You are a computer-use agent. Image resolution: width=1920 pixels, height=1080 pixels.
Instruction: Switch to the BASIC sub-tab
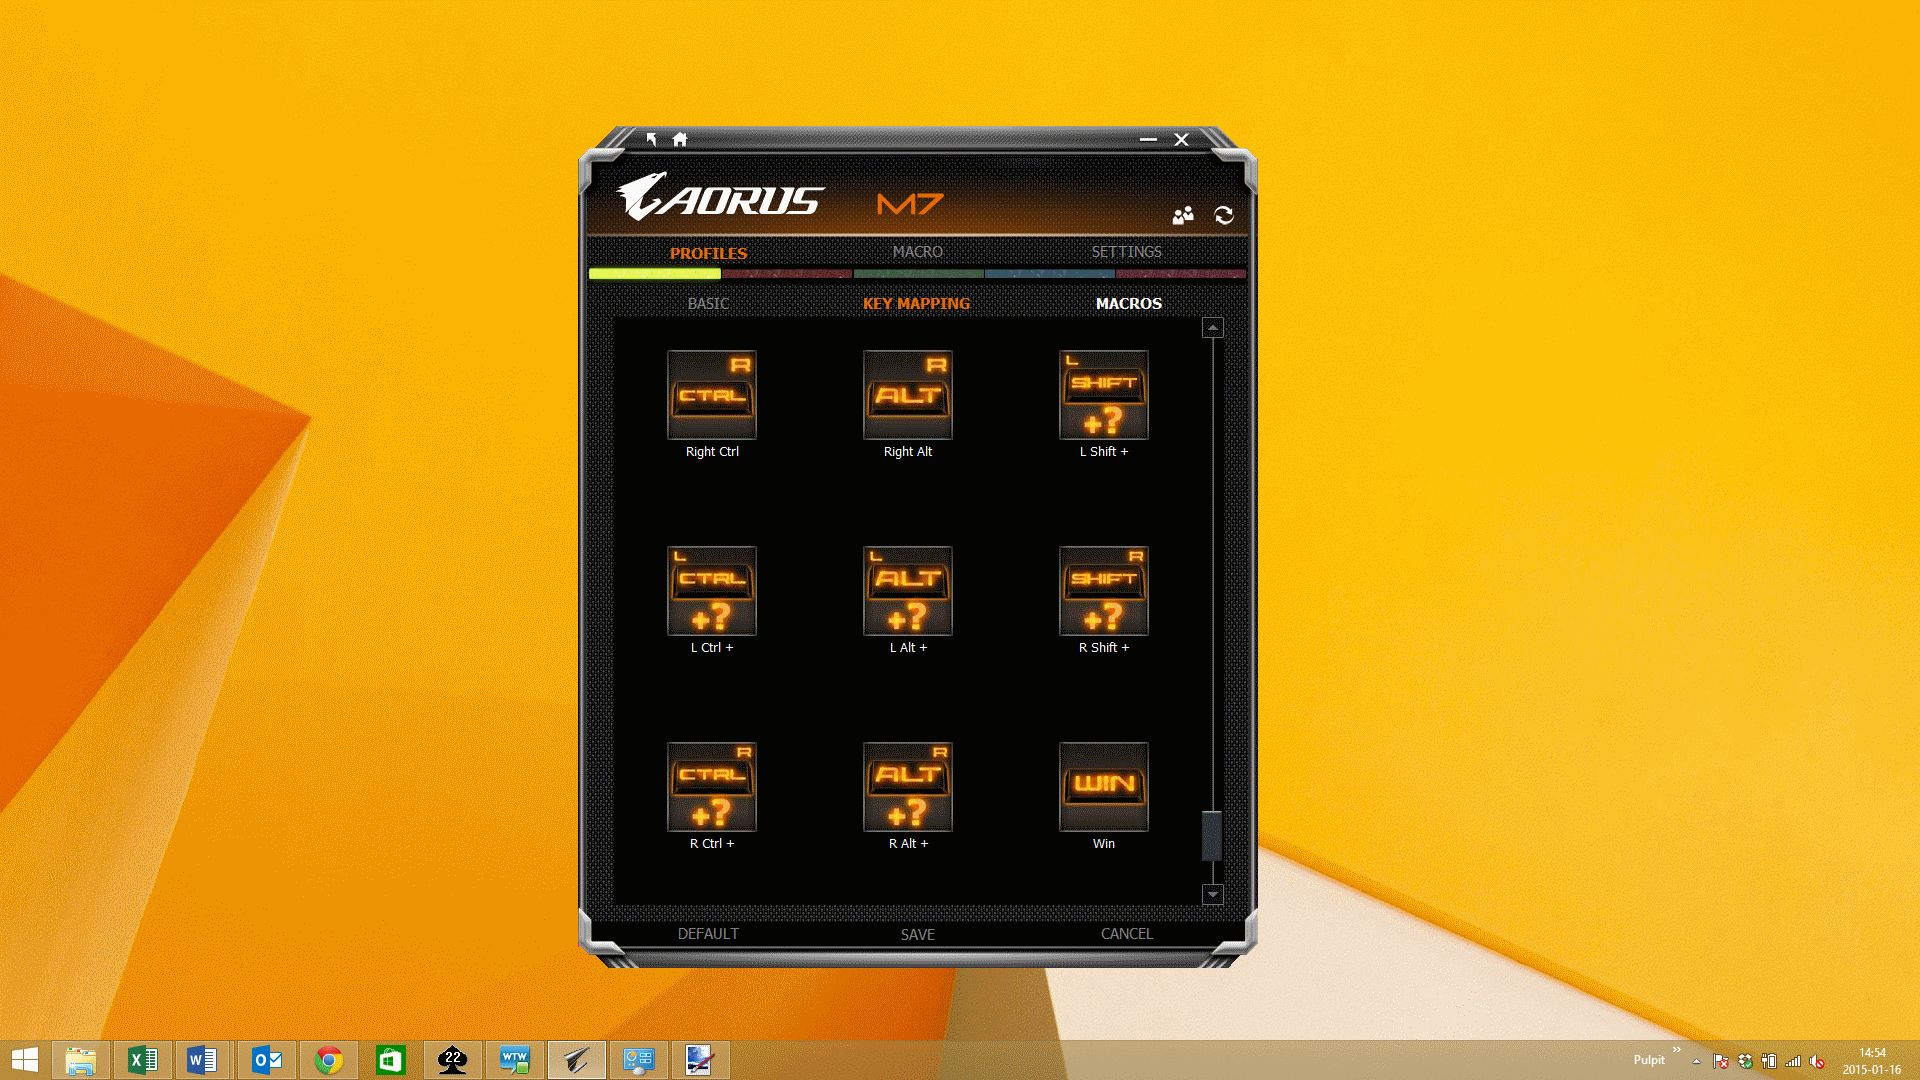pyautogui.click(x=708, y=304)
